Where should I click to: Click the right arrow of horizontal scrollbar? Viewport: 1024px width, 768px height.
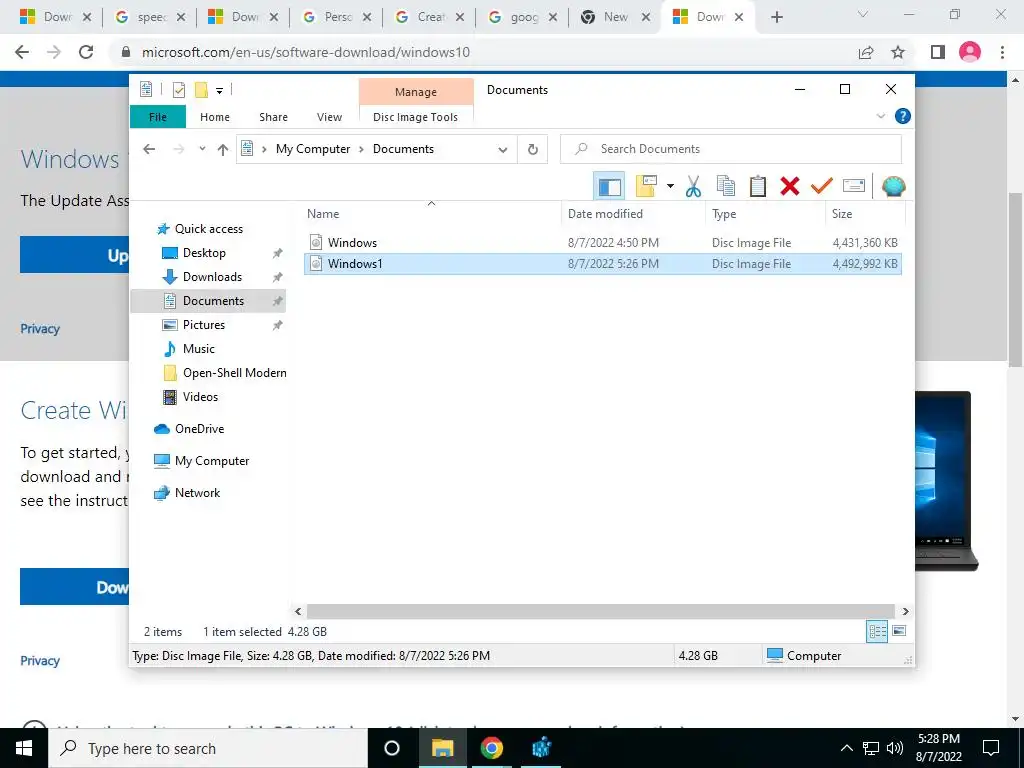(x=906, y=611)
